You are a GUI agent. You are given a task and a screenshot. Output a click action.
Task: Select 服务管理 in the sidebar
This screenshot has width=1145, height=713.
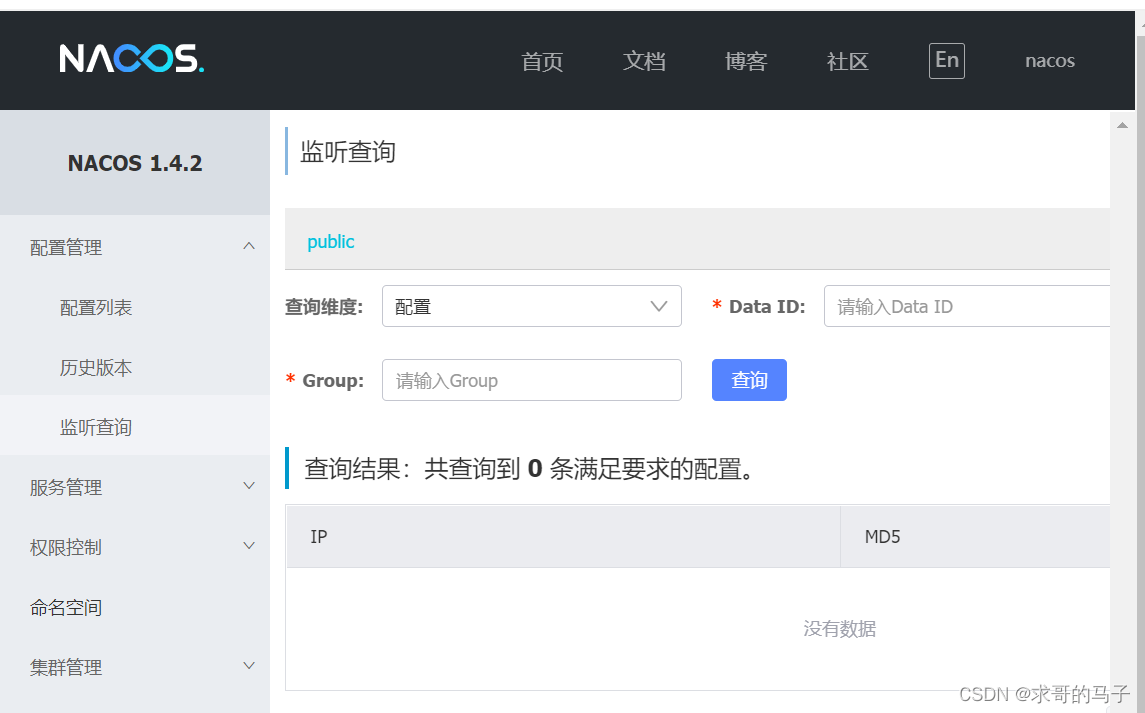coord(66,487)
